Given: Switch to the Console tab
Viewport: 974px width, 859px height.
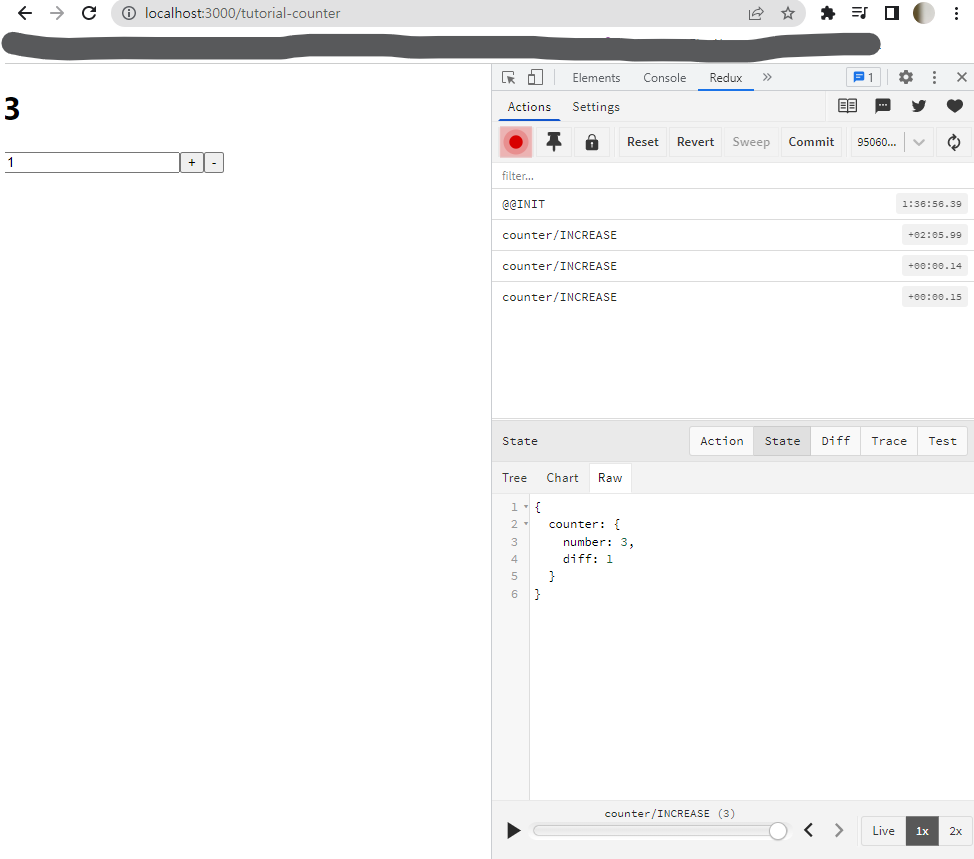Looking at the screenshot, I should click(664, 78).
